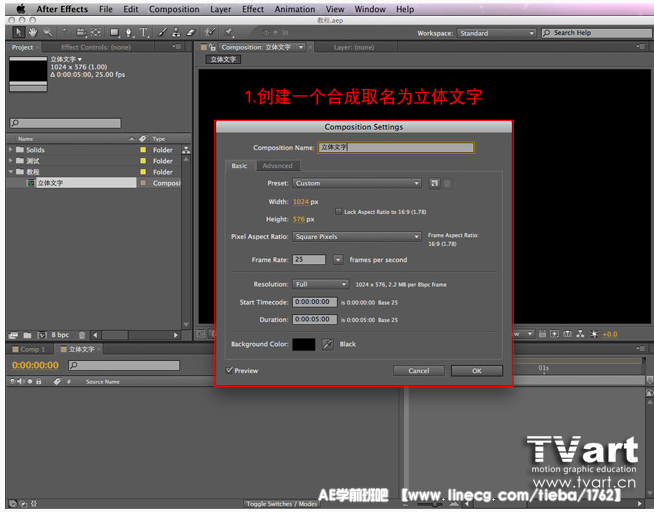Switch to Advanced tab in dialog
The width and height of the screenshot is (654, 512).
(277, 166)
